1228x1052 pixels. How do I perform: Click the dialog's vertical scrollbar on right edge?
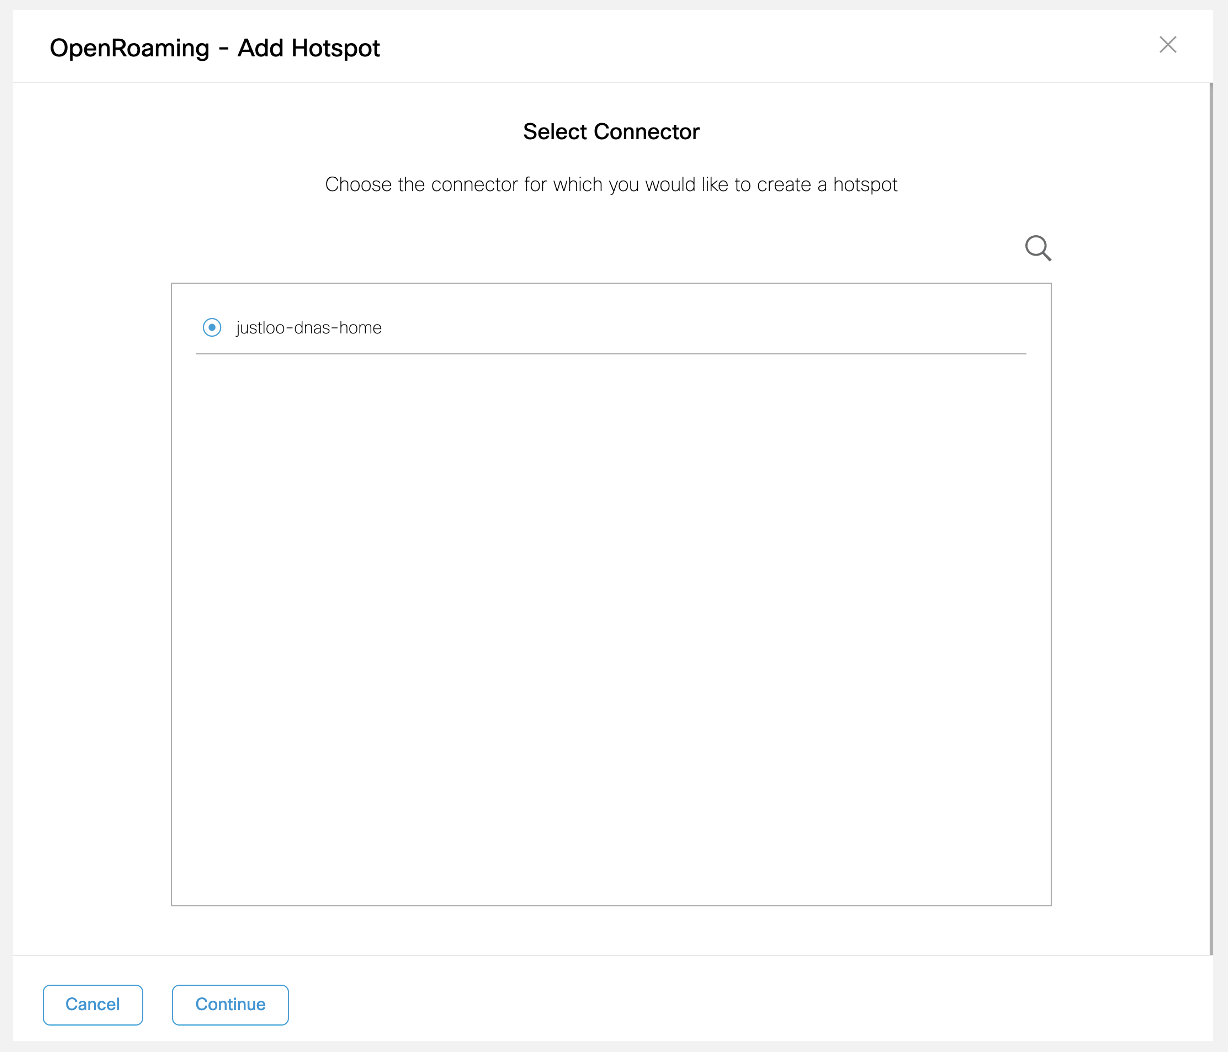pyautogui.click(x=1210, y=500)
